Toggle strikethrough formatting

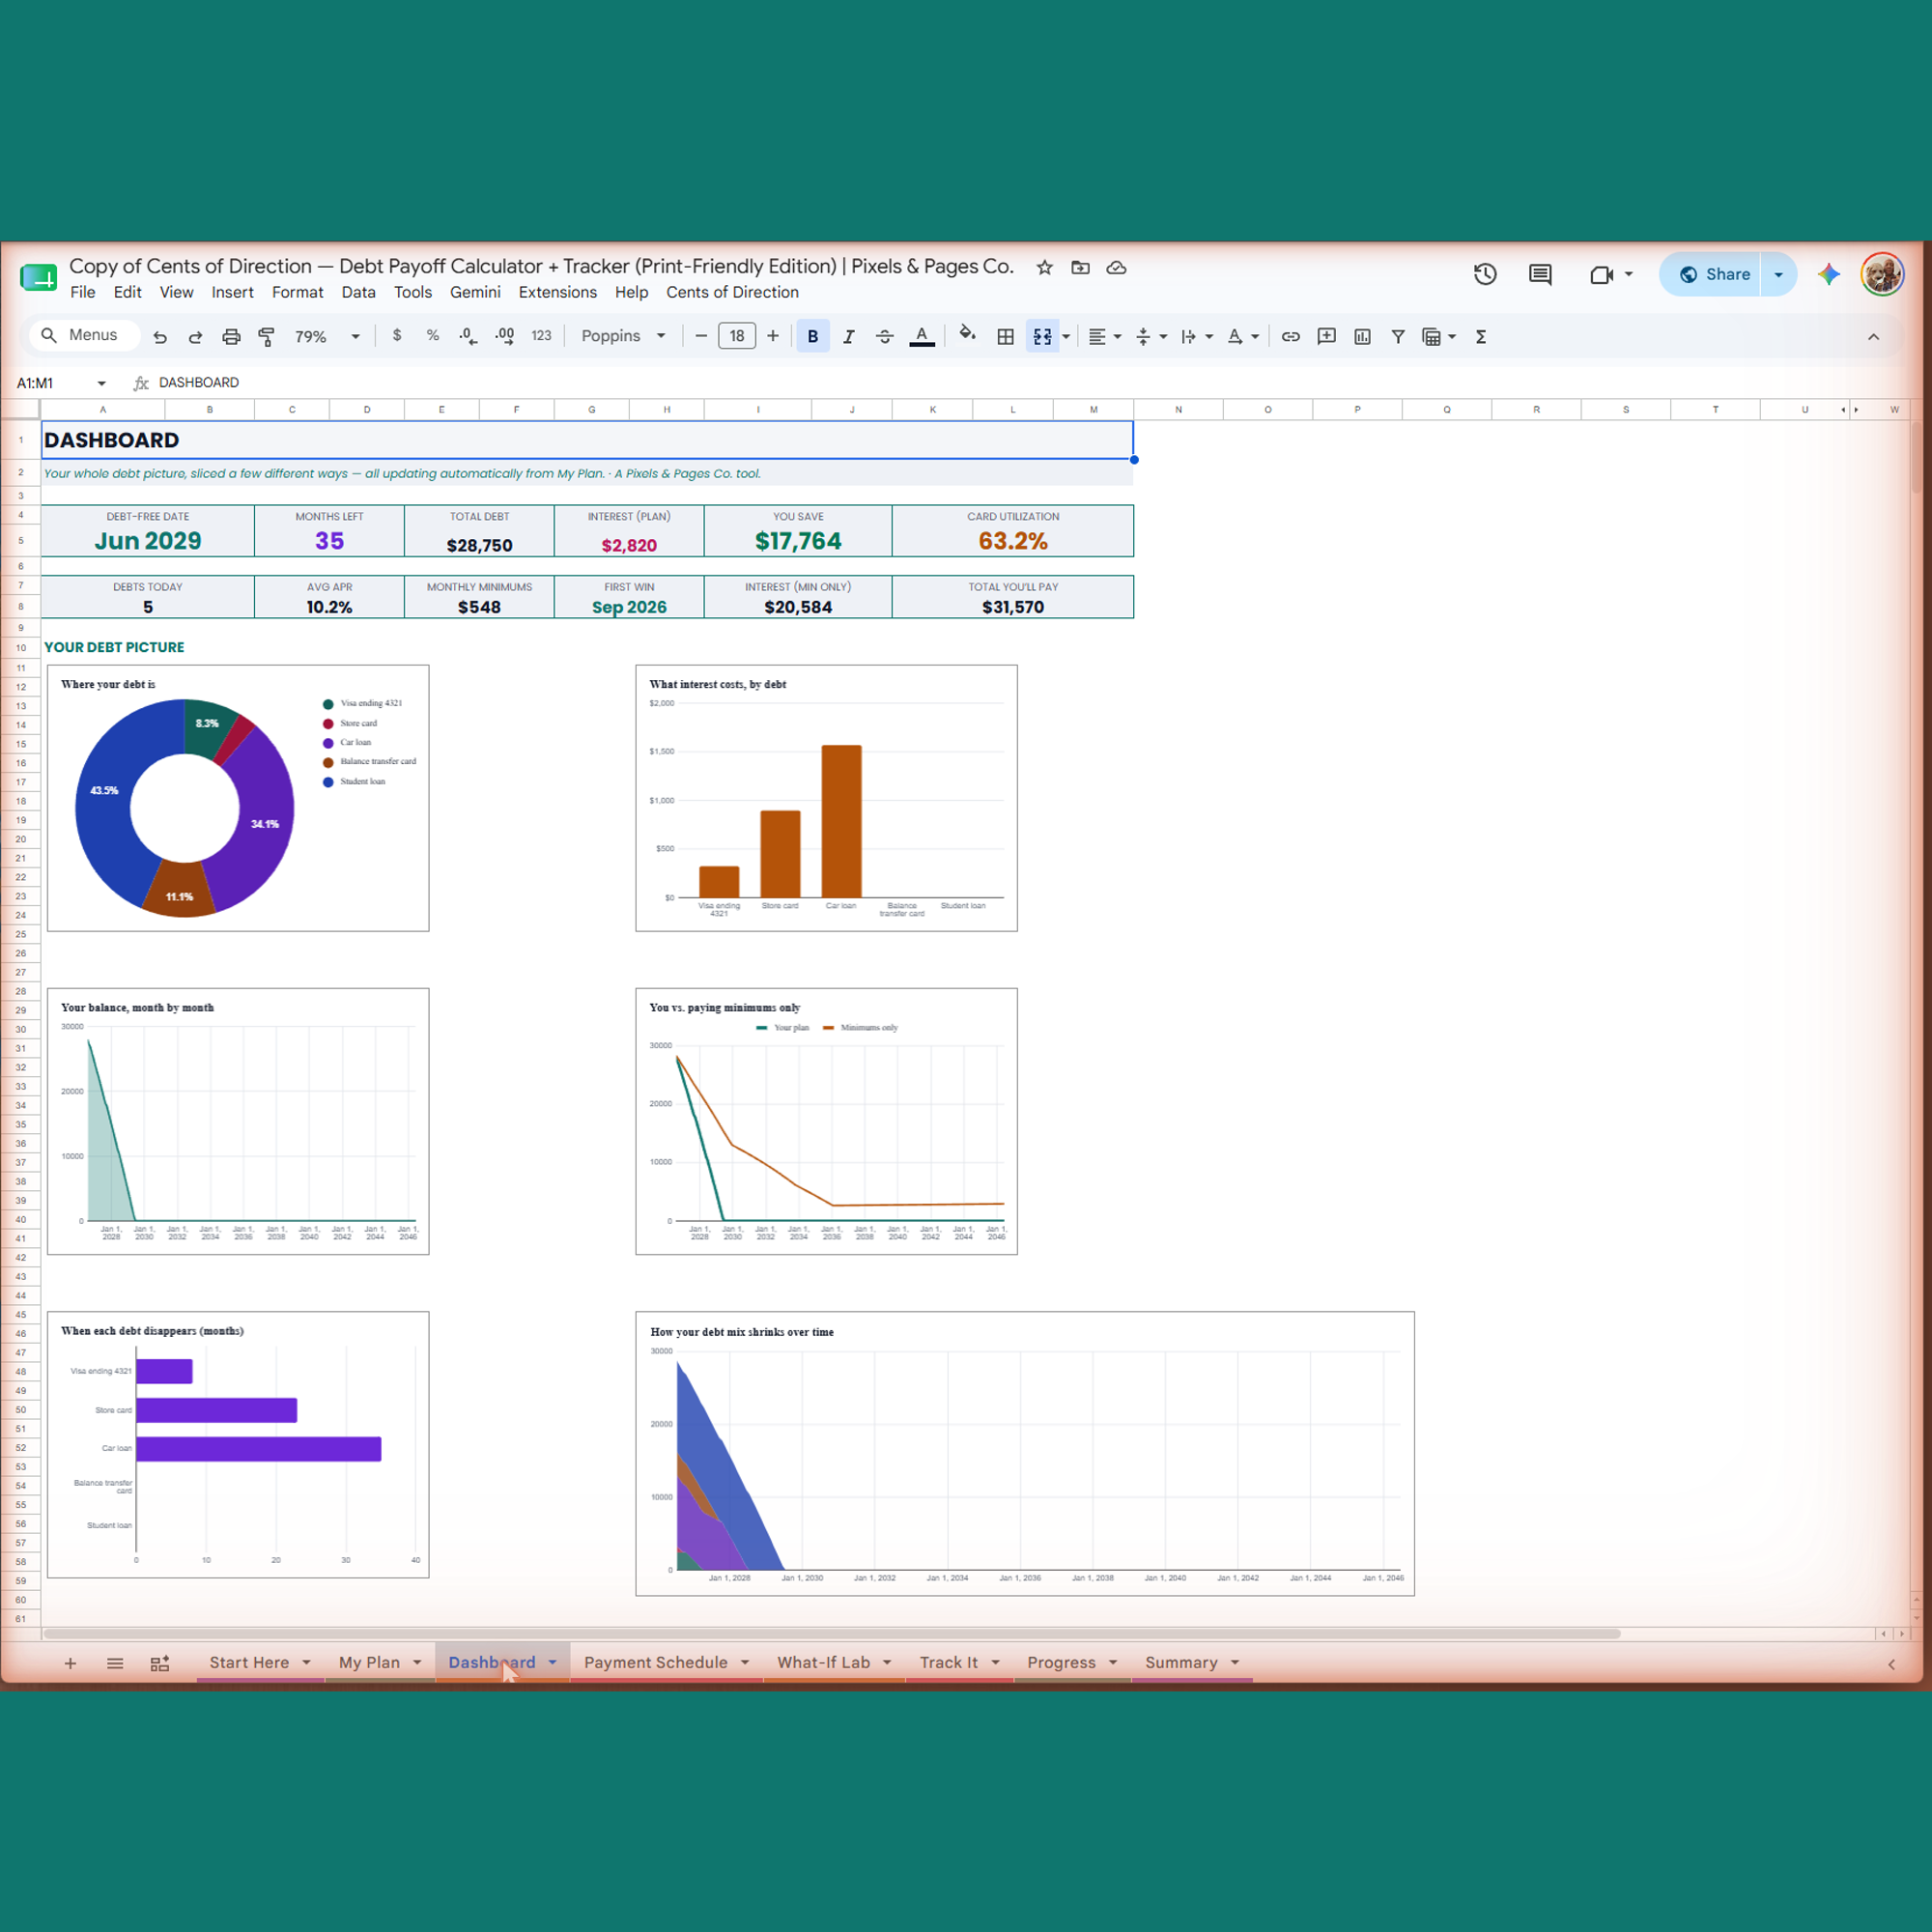tap(884, 337)
